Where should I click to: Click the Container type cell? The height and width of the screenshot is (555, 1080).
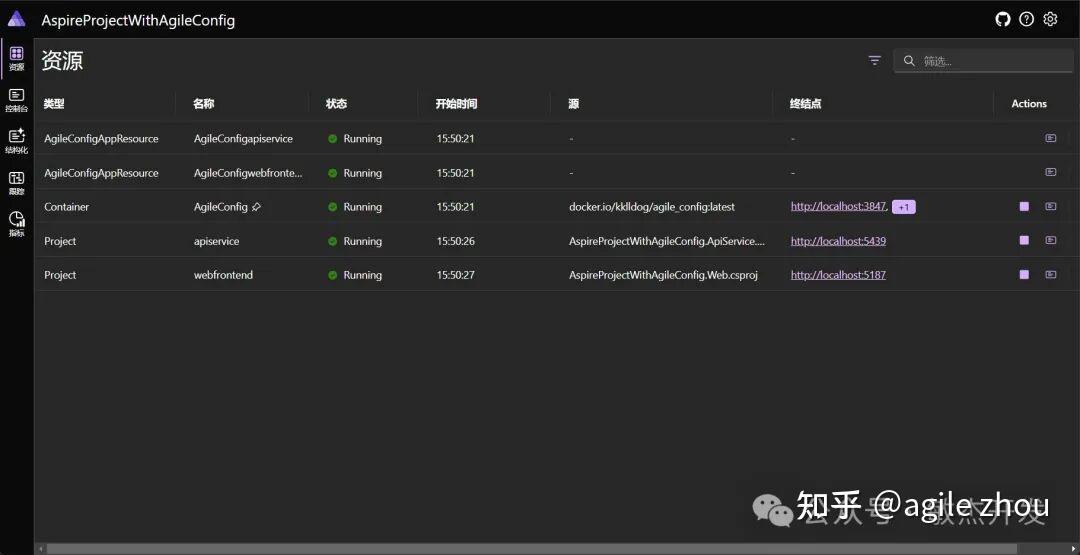(x=67, y=207)
